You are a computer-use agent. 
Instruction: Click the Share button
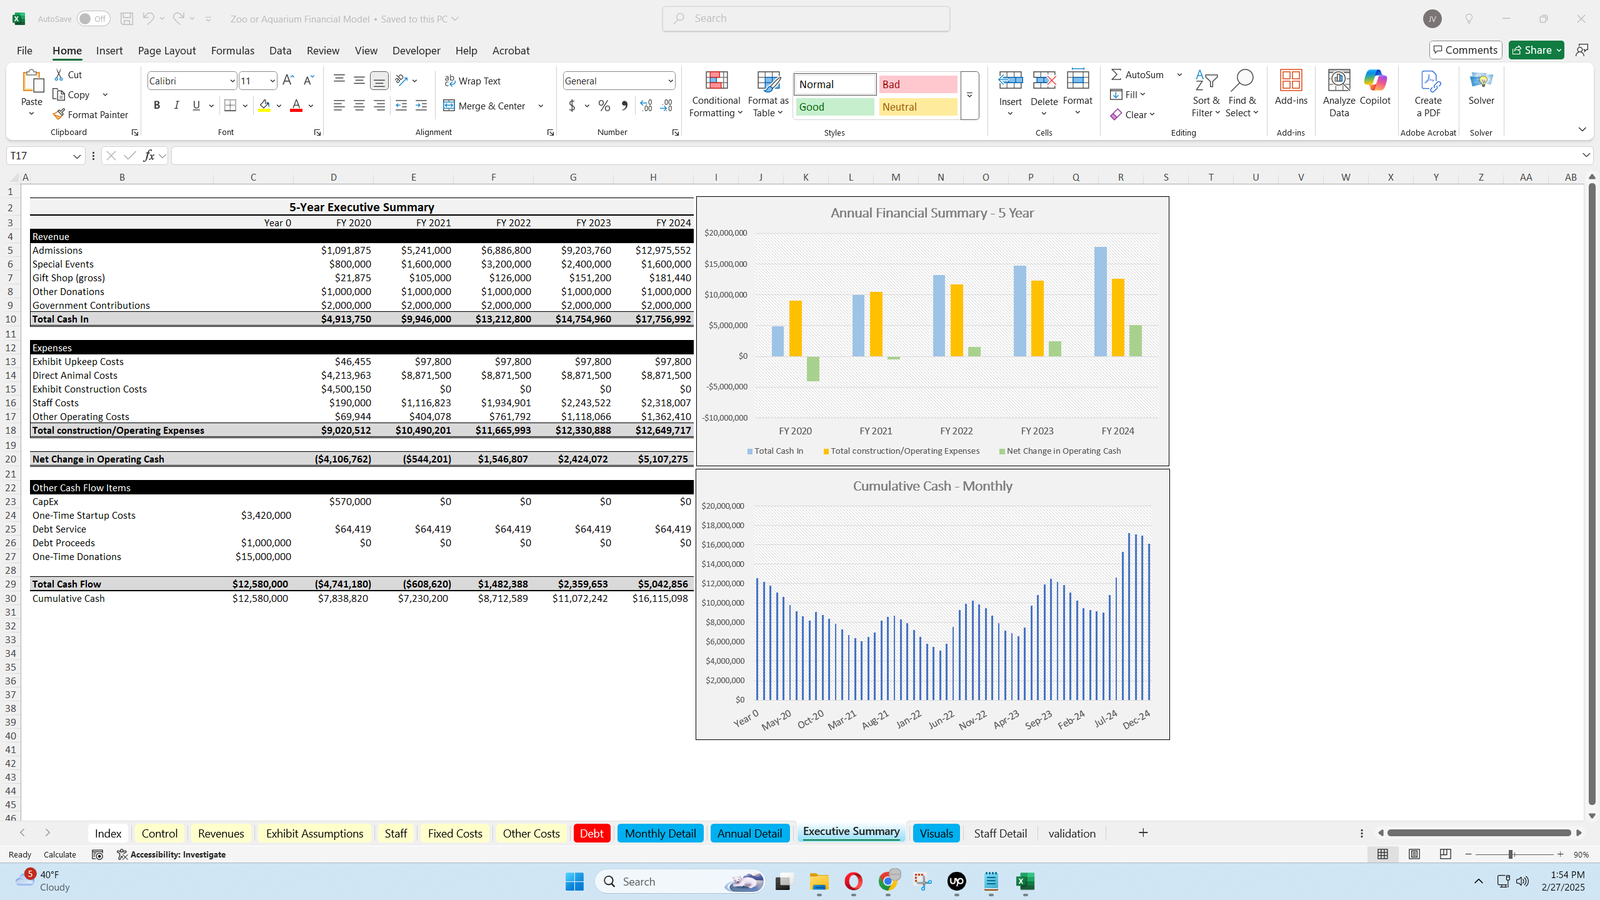[x=1535, y=50]
